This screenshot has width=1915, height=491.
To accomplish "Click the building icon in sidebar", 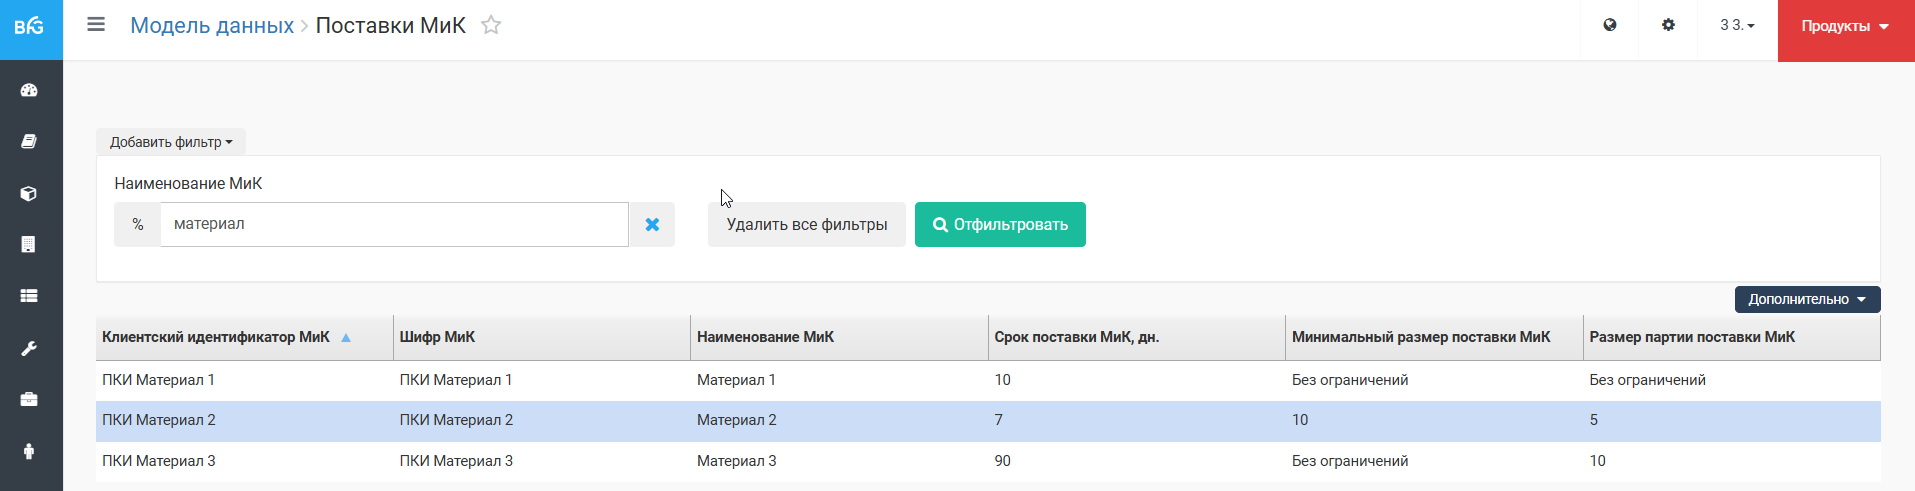I will [x=29, y=245].
